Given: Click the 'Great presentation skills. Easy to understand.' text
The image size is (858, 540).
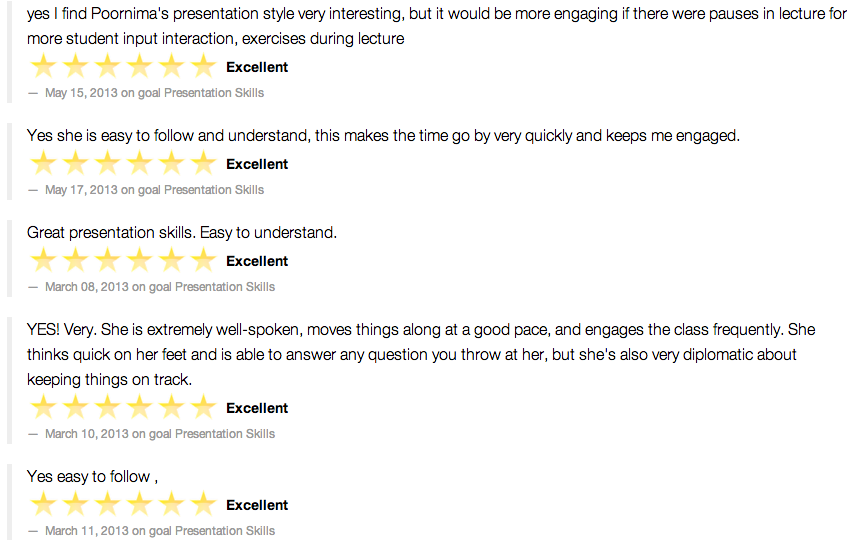Looking at the screenshot, I should coord(182,233).
